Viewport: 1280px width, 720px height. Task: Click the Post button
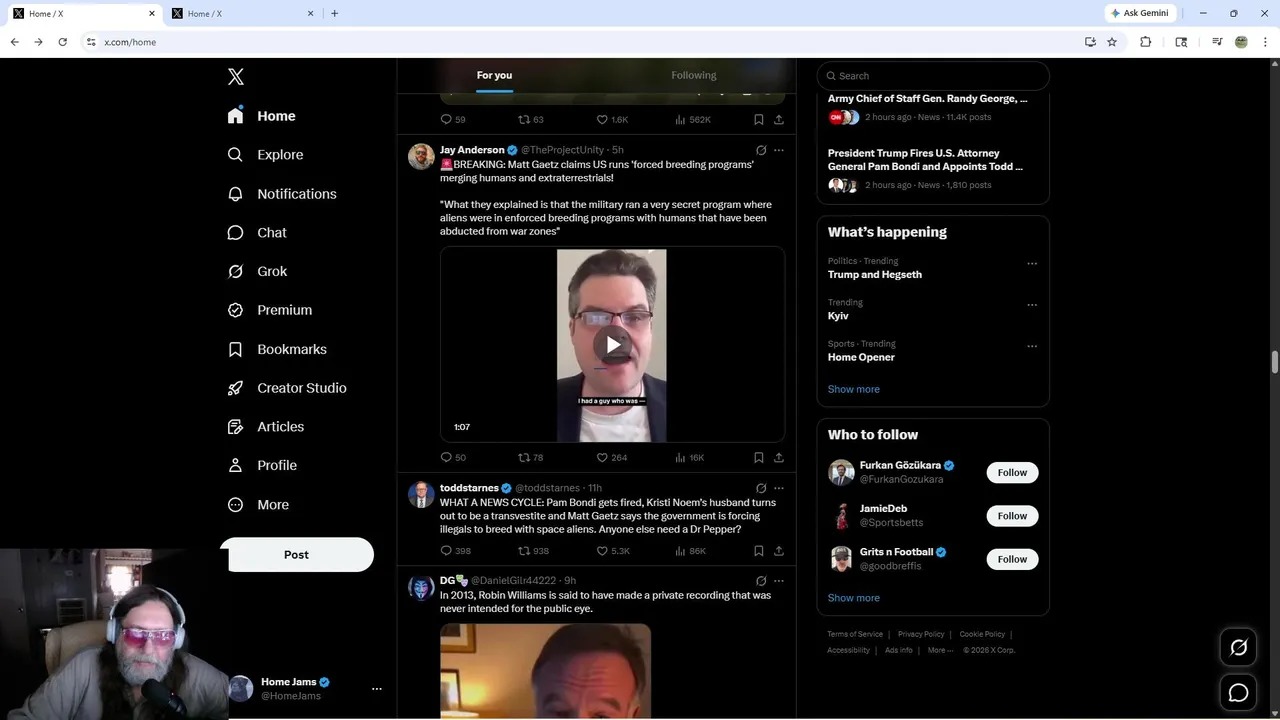tap(296, 555)
